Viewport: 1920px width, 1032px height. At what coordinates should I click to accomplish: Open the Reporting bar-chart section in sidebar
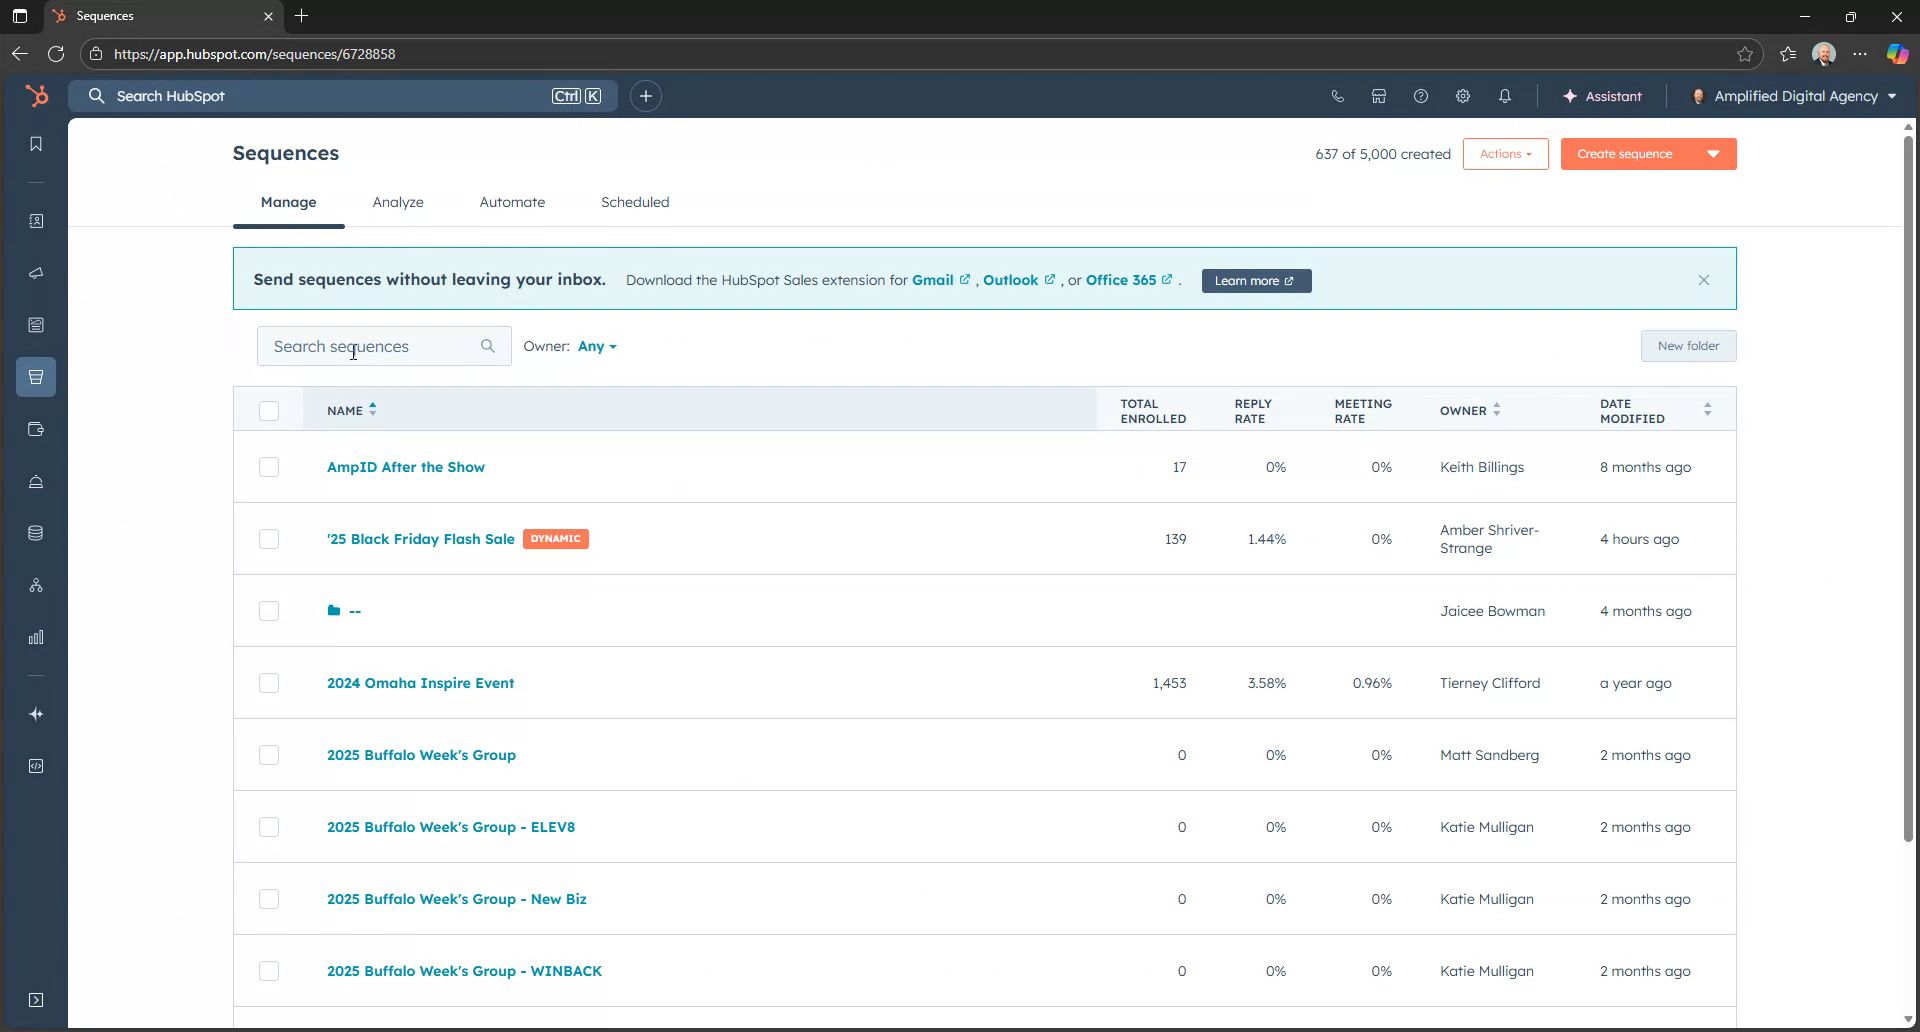36,637
